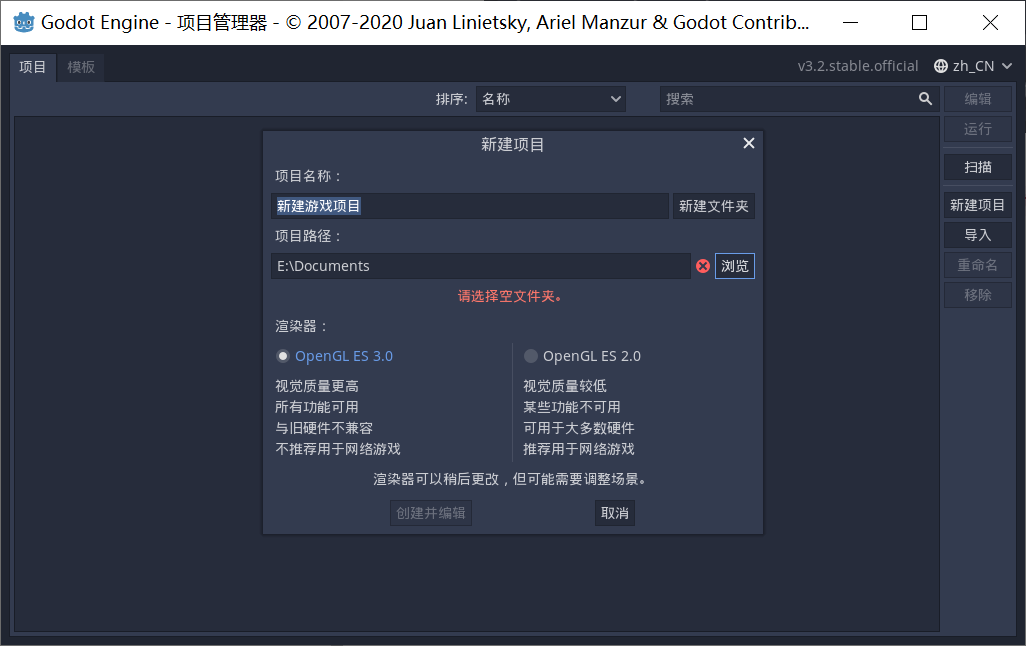Click the 创建并编辑 button
Screen dimensions: 1026x646
coord(431,513)
